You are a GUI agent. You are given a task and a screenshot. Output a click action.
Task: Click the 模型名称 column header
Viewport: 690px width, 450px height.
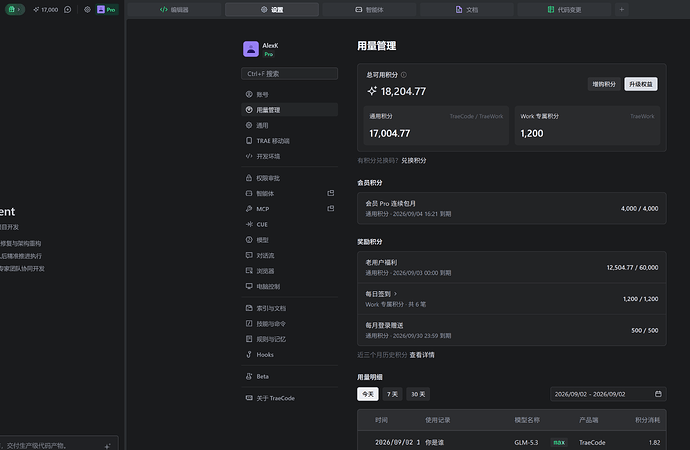point(527,420)
